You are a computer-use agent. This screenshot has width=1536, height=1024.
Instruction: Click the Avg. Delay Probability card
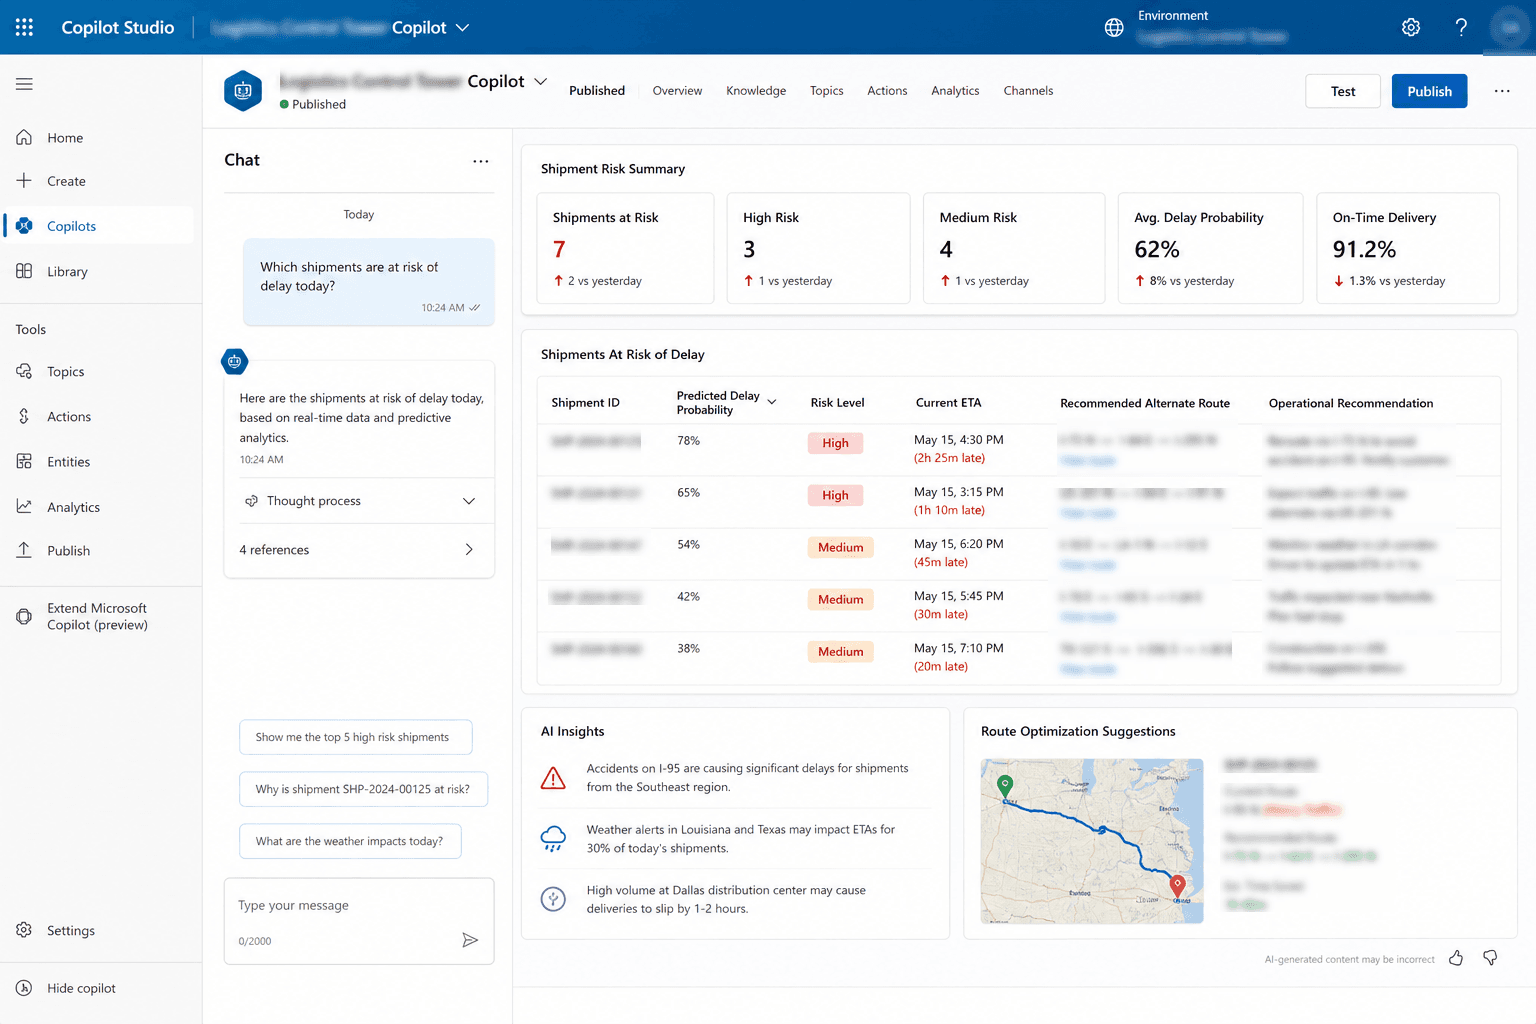pyautogui.click(x=1210, y=248)
